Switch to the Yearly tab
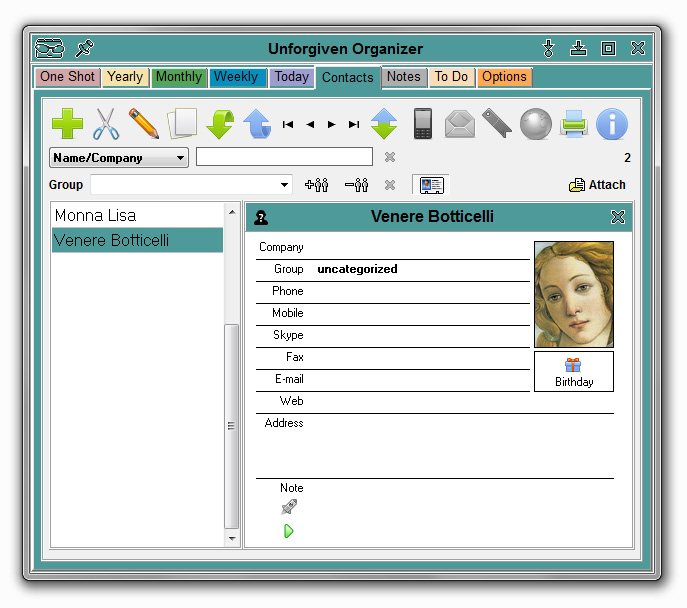 125,77
